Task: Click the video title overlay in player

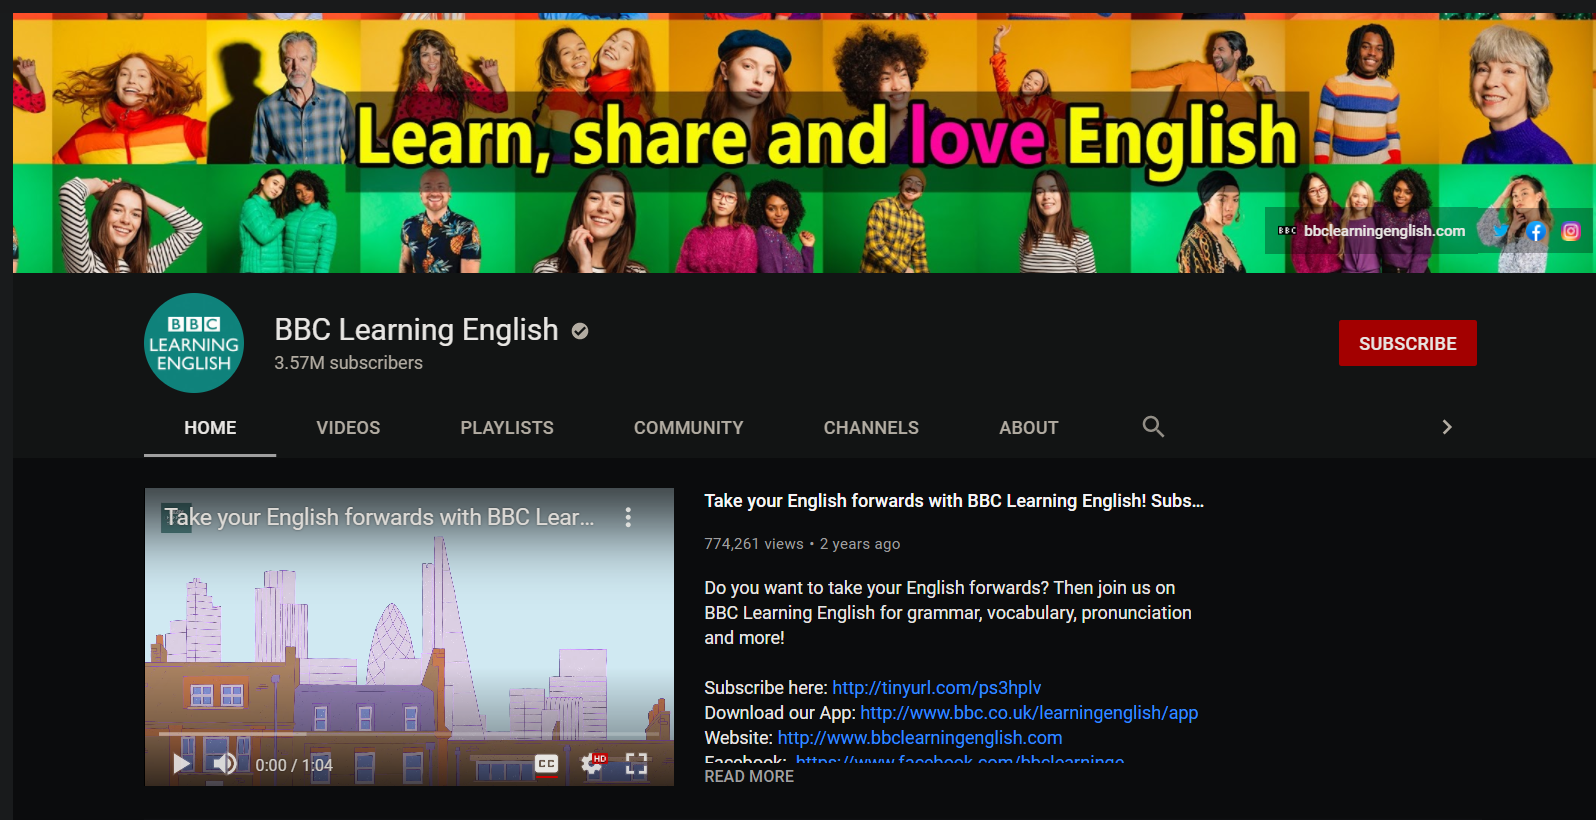Action: point(379,517)
